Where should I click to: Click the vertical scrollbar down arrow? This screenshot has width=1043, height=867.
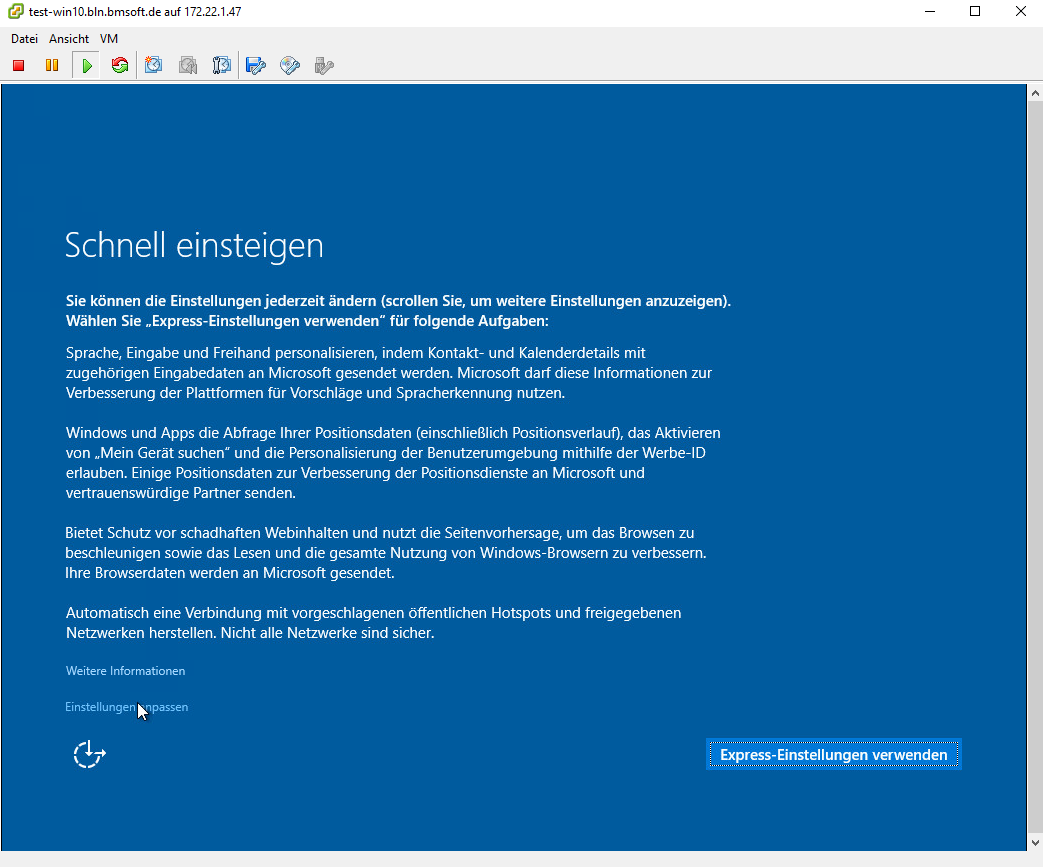pos(1035,842)
